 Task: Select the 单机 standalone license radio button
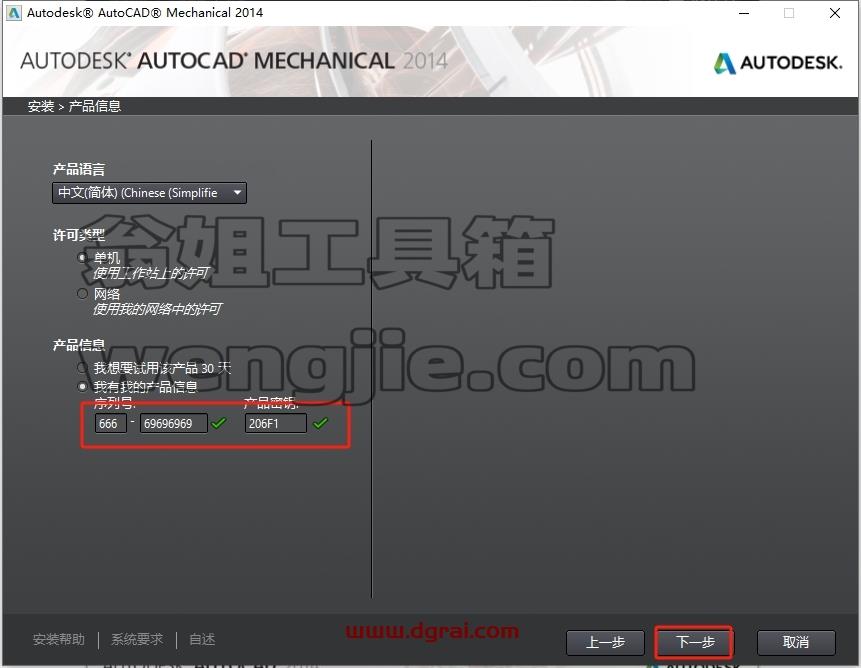tap(82, 257)
